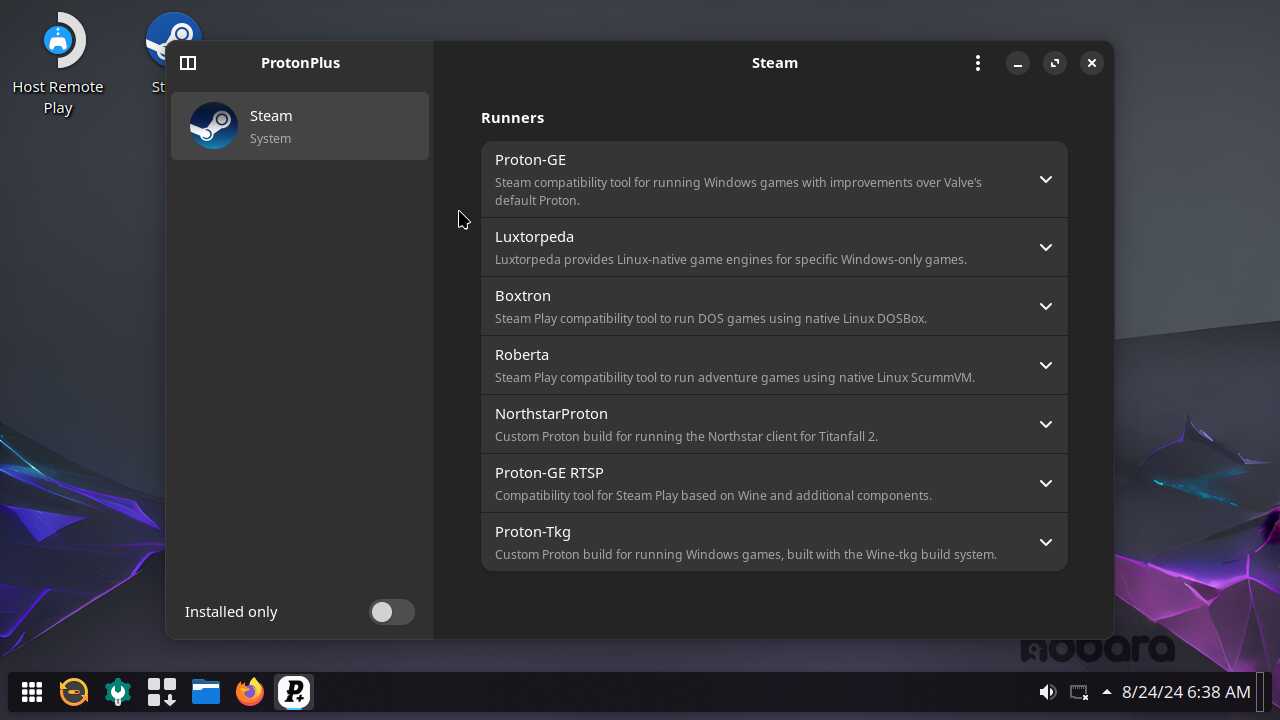
Task: Toggle the ProtonPlus sidebar panel icon
Action: [187, 63]
